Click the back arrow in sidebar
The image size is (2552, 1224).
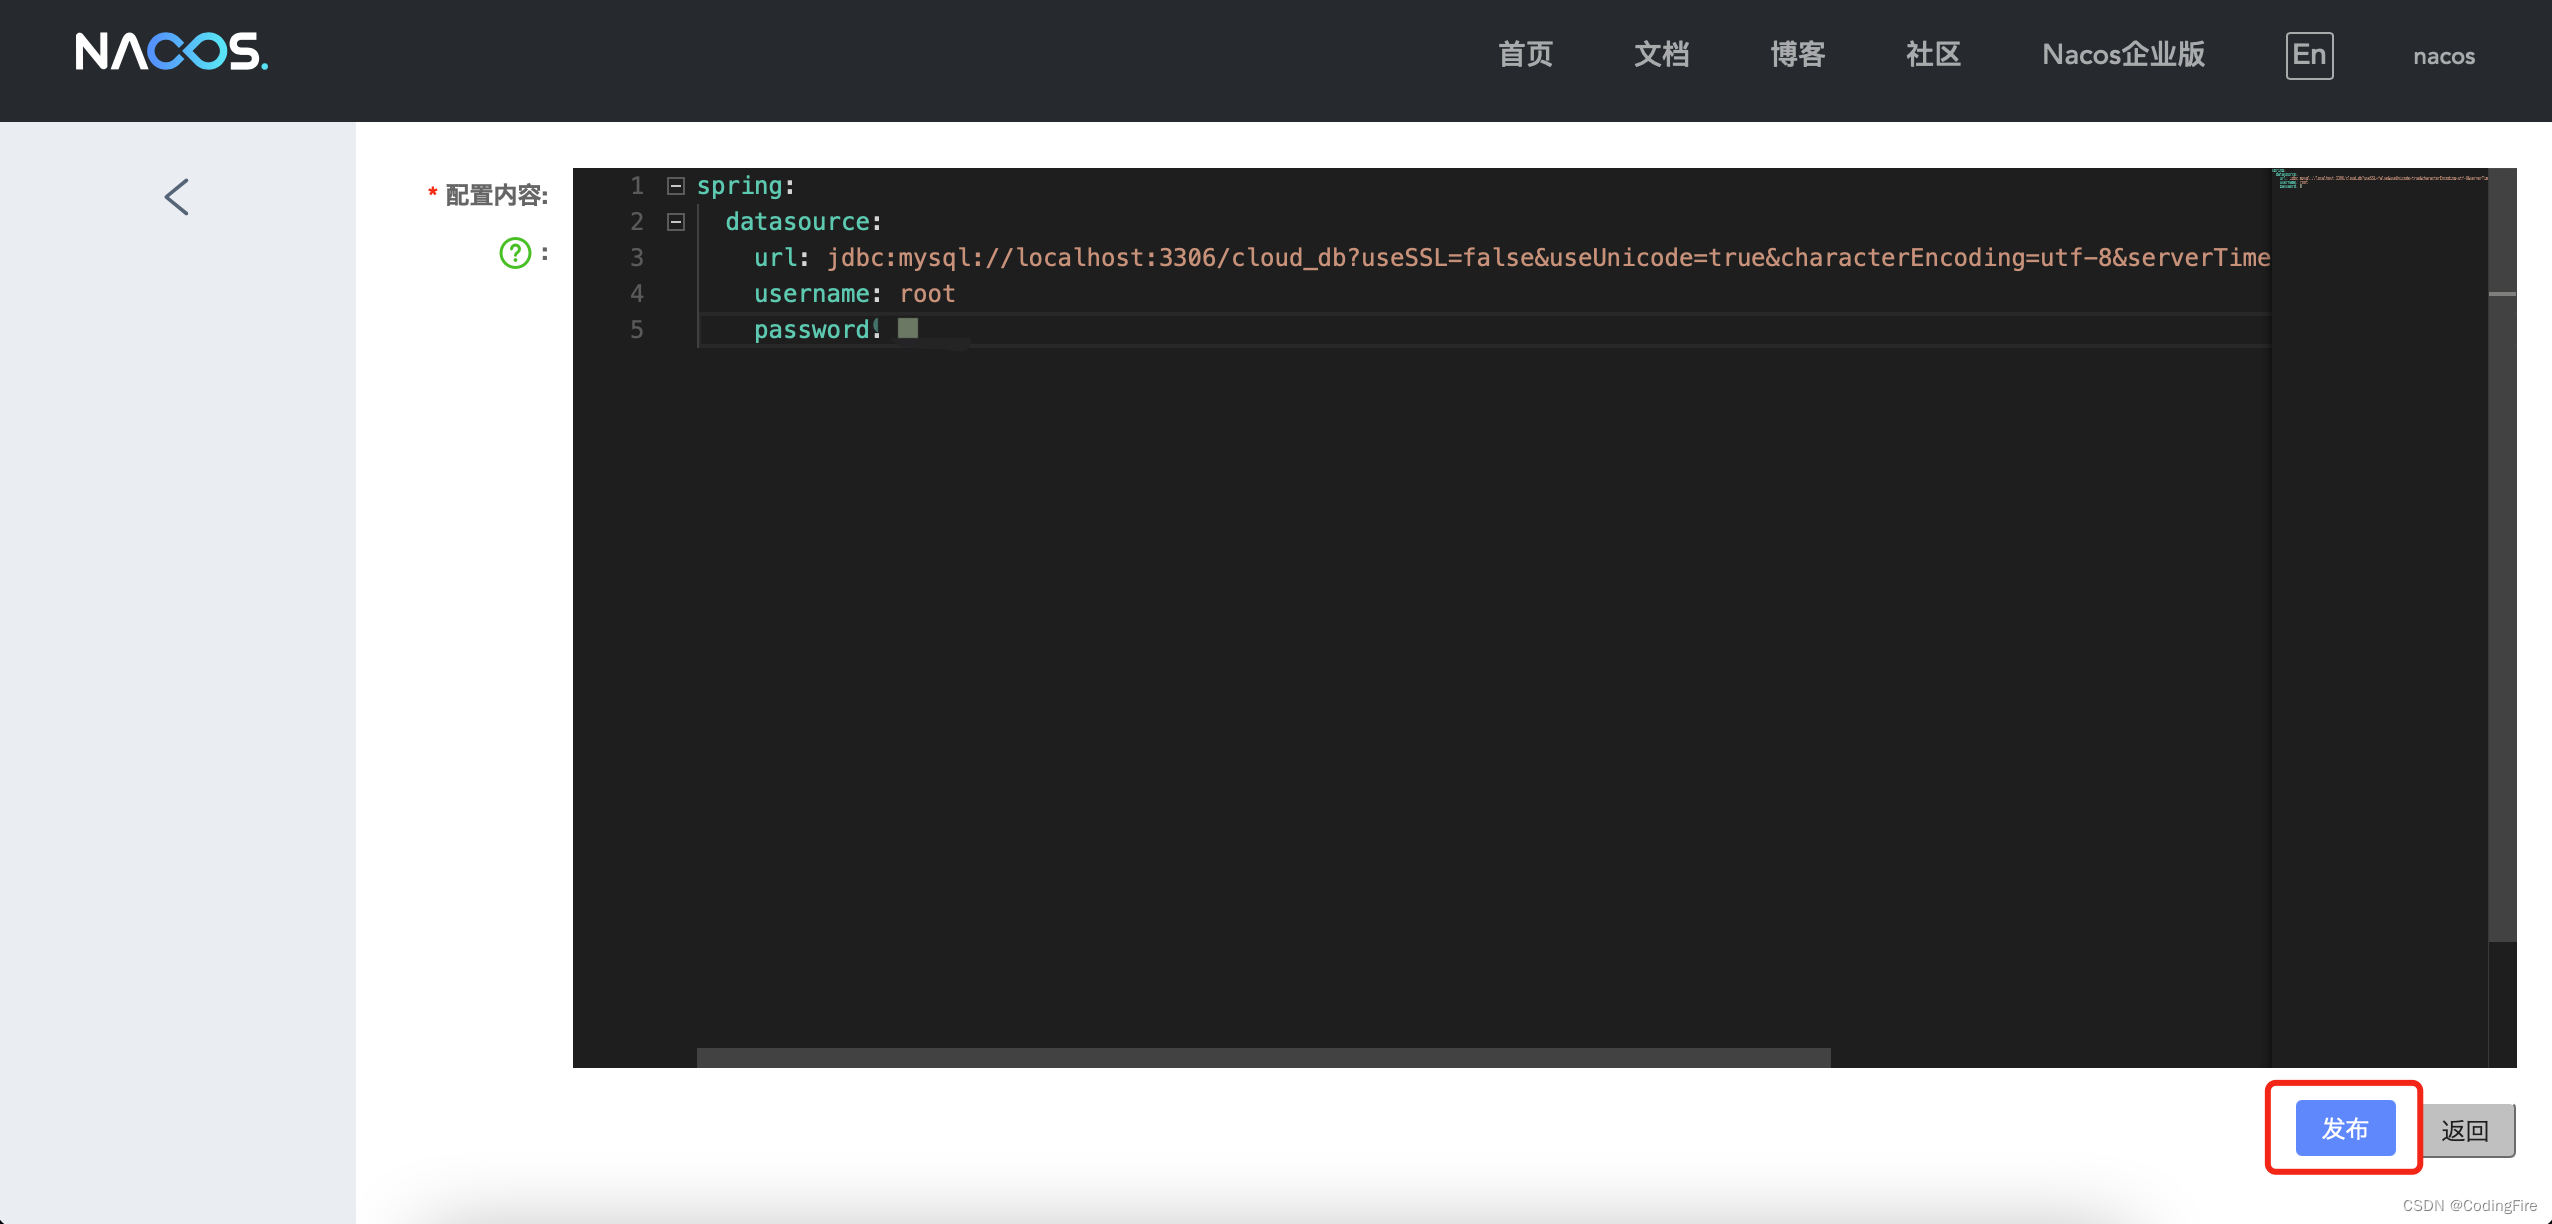[177, 197]
